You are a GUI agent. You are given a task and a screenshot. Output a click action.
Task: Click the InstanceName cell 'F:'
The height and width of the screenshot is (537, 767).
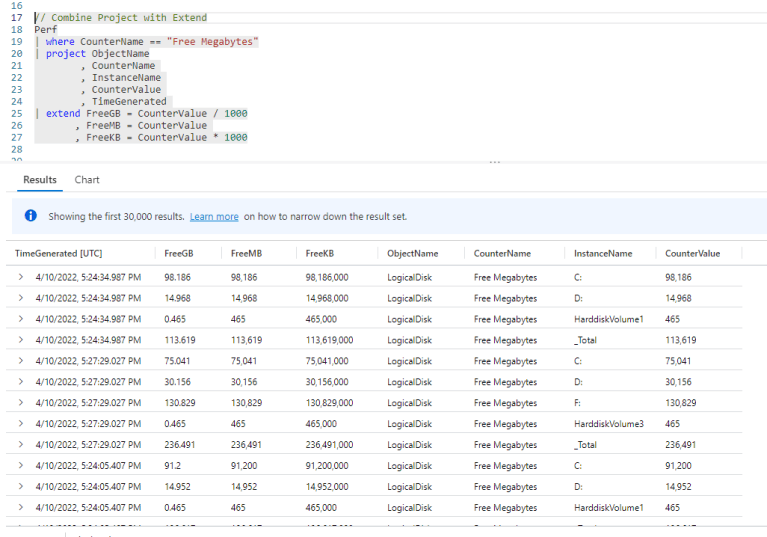point(577,403)
